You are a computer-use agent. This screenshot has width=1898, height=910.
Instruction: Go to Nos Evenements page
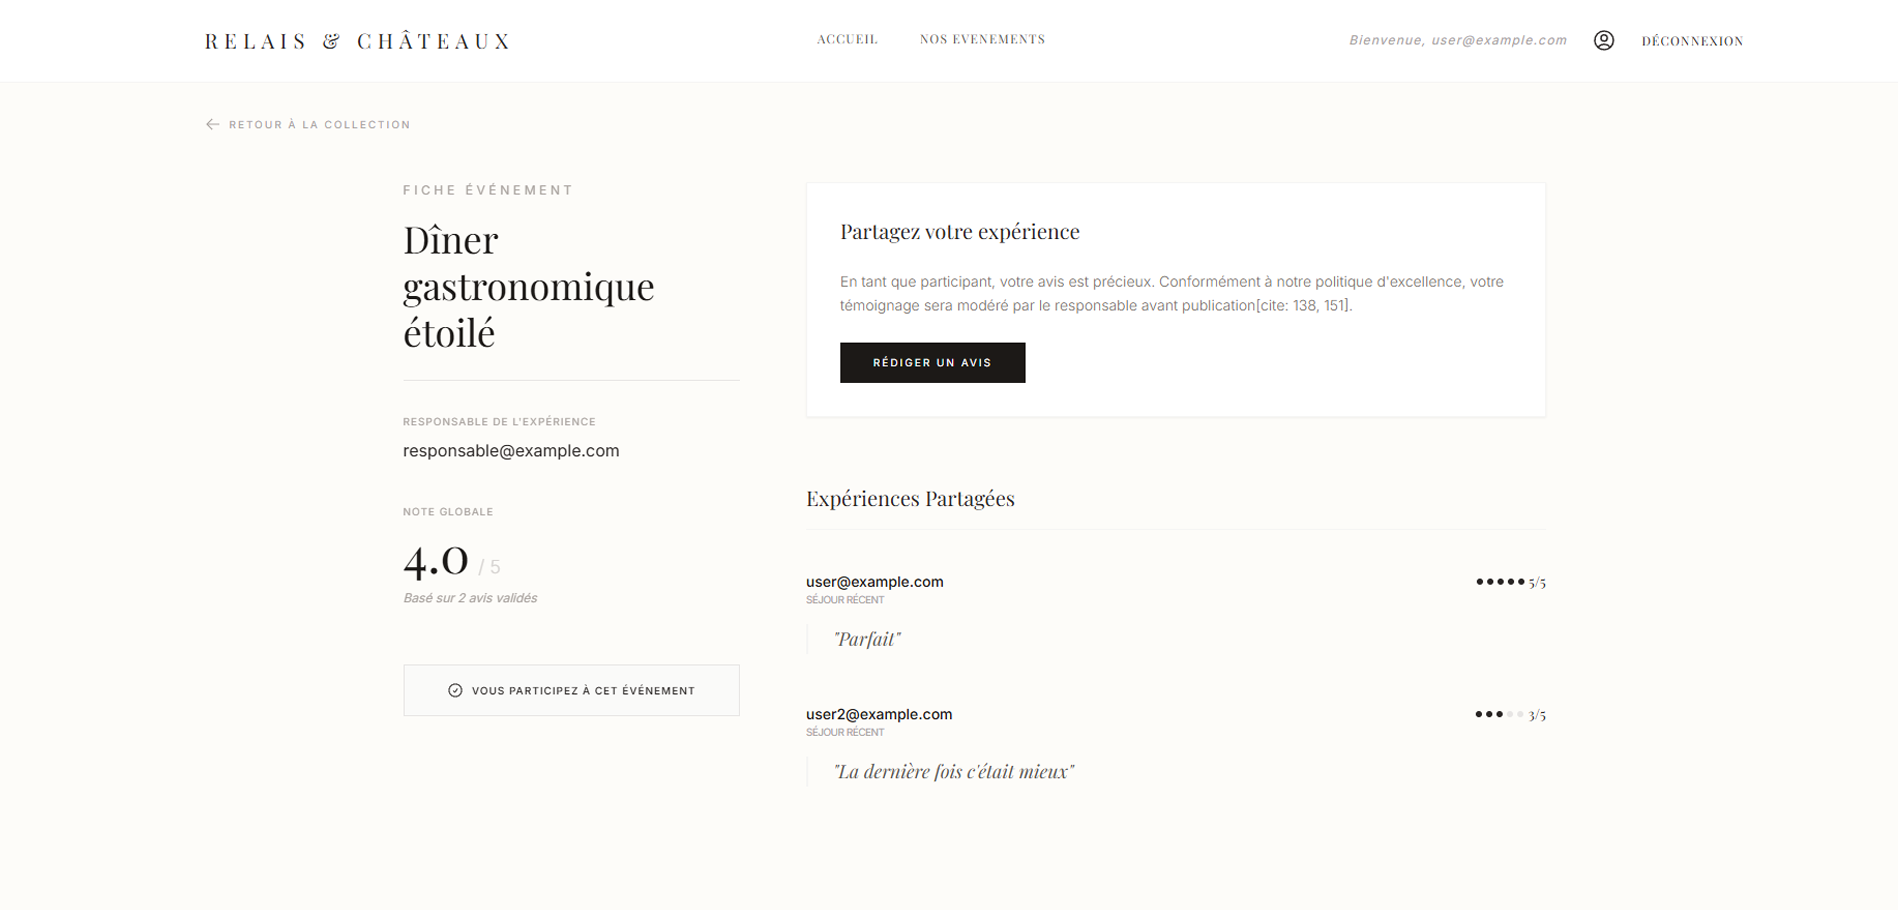[x=982, y=40]
